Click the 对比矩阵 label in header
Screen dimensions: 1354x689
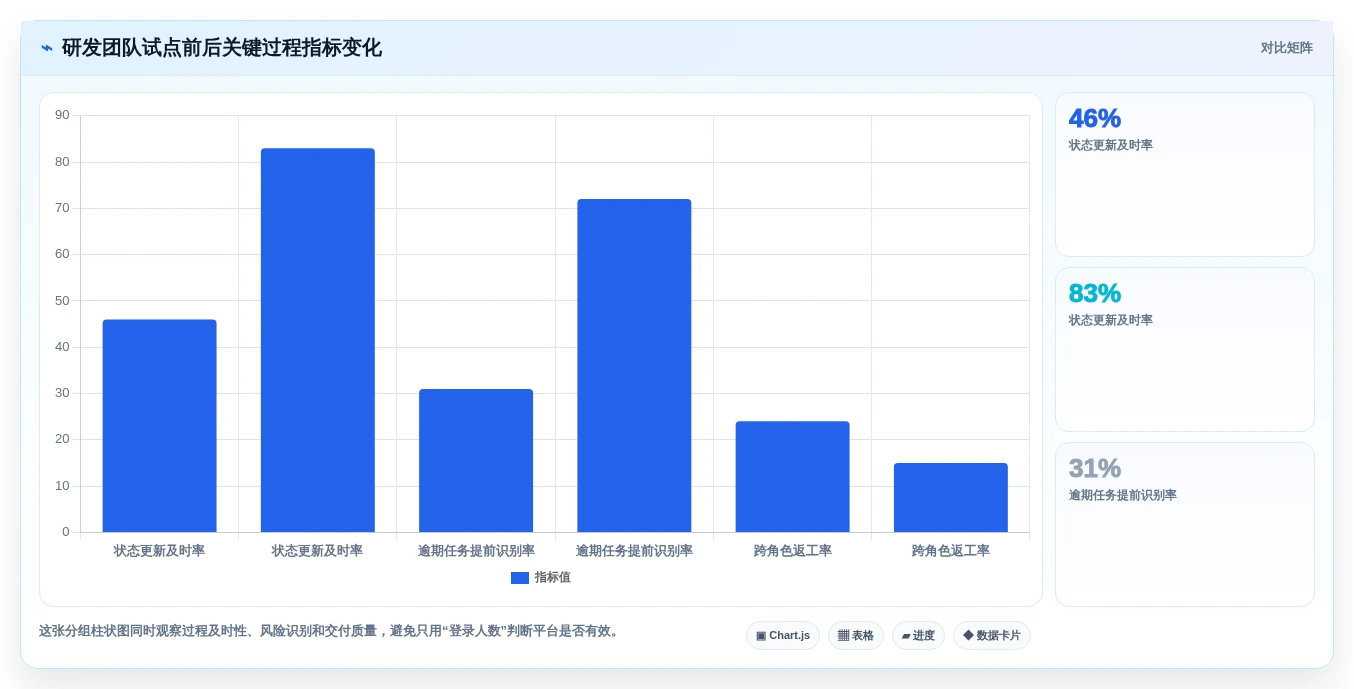[1287, 48]
